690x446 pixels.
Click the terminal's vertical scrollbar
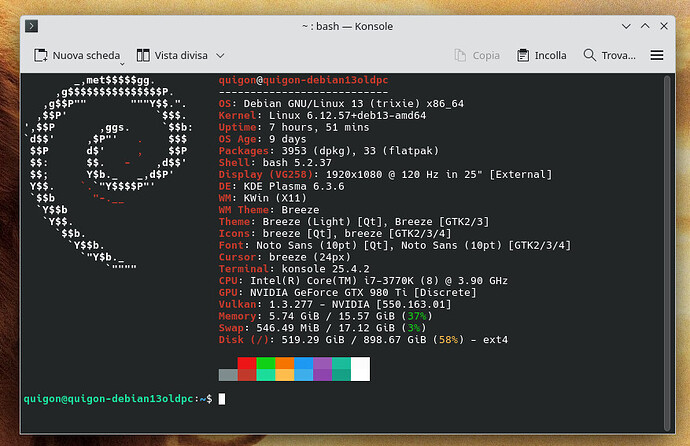tap(668, 253)
